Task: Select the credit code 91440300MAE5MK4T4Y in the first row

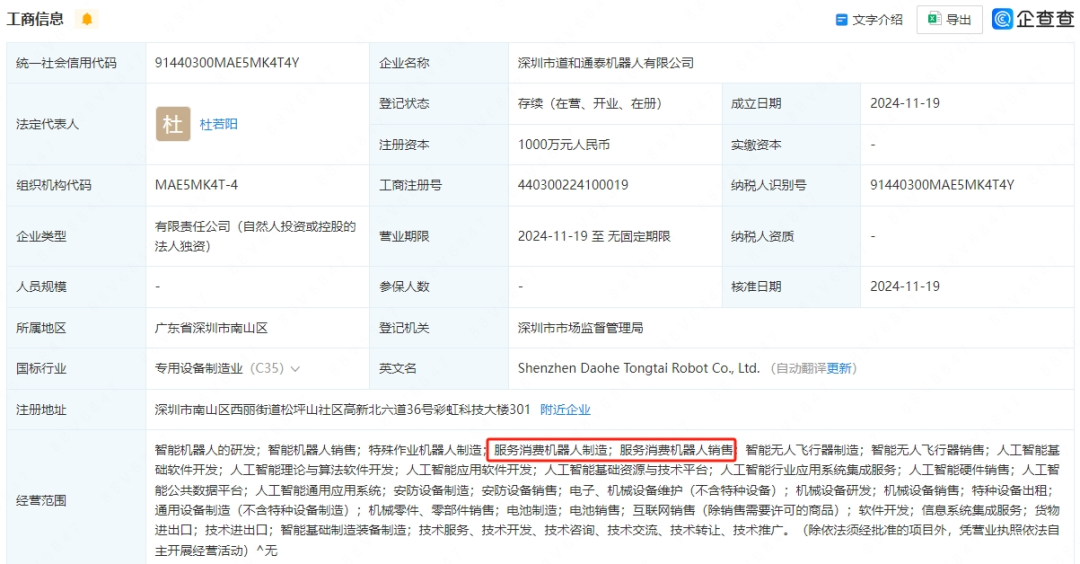Action: 227,63
